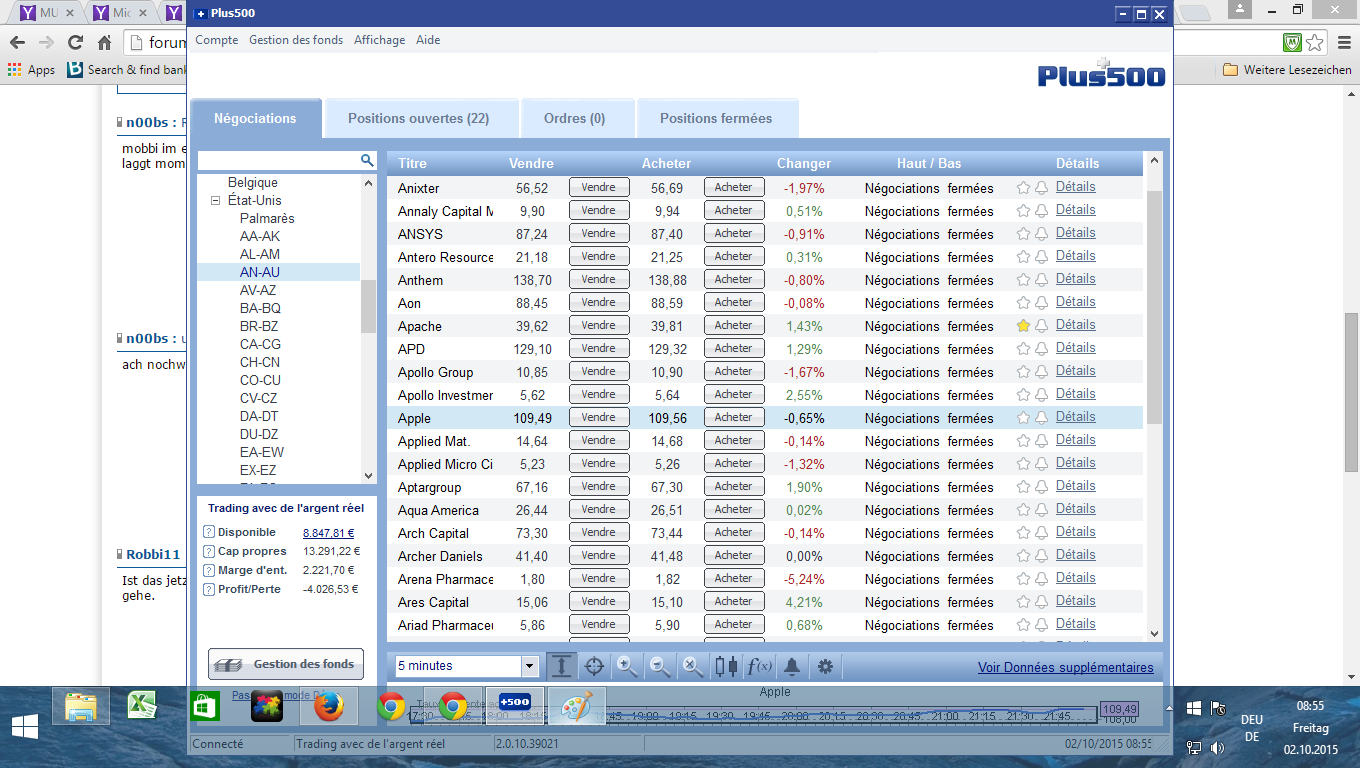Open the Affichage menu
Image resolution: width=1360 pixels, height=768 pixels.
point(379,40)
